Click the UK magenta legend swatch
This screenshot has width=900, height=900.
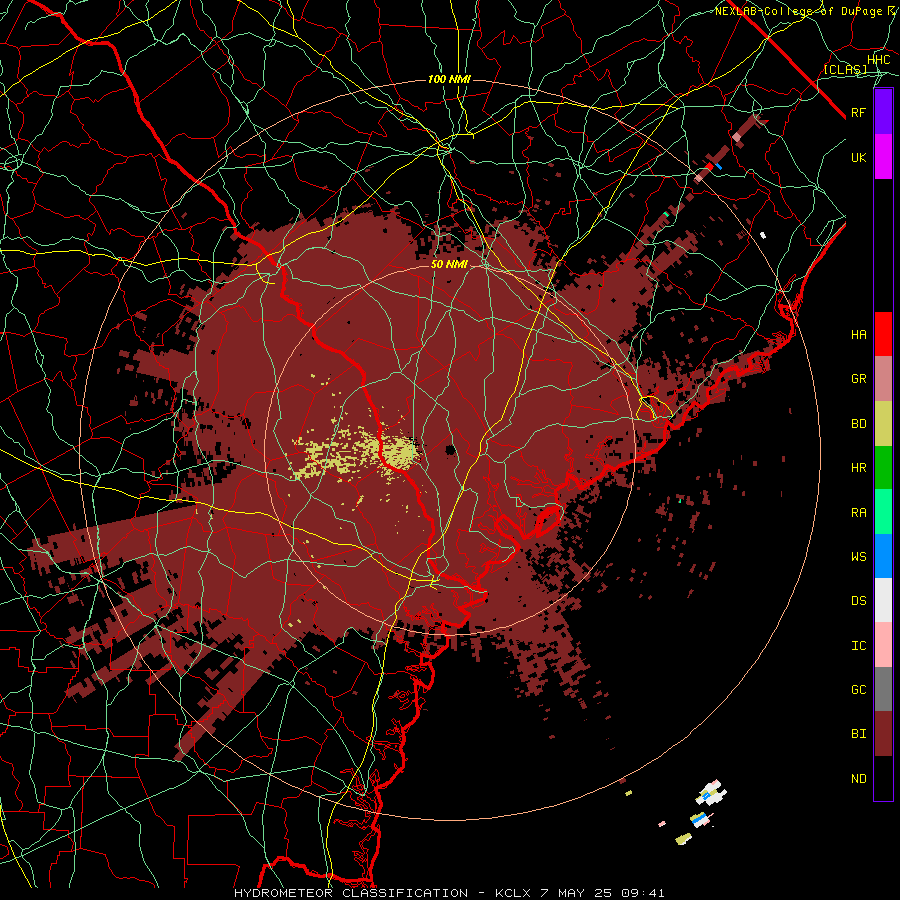click(883, 157)
